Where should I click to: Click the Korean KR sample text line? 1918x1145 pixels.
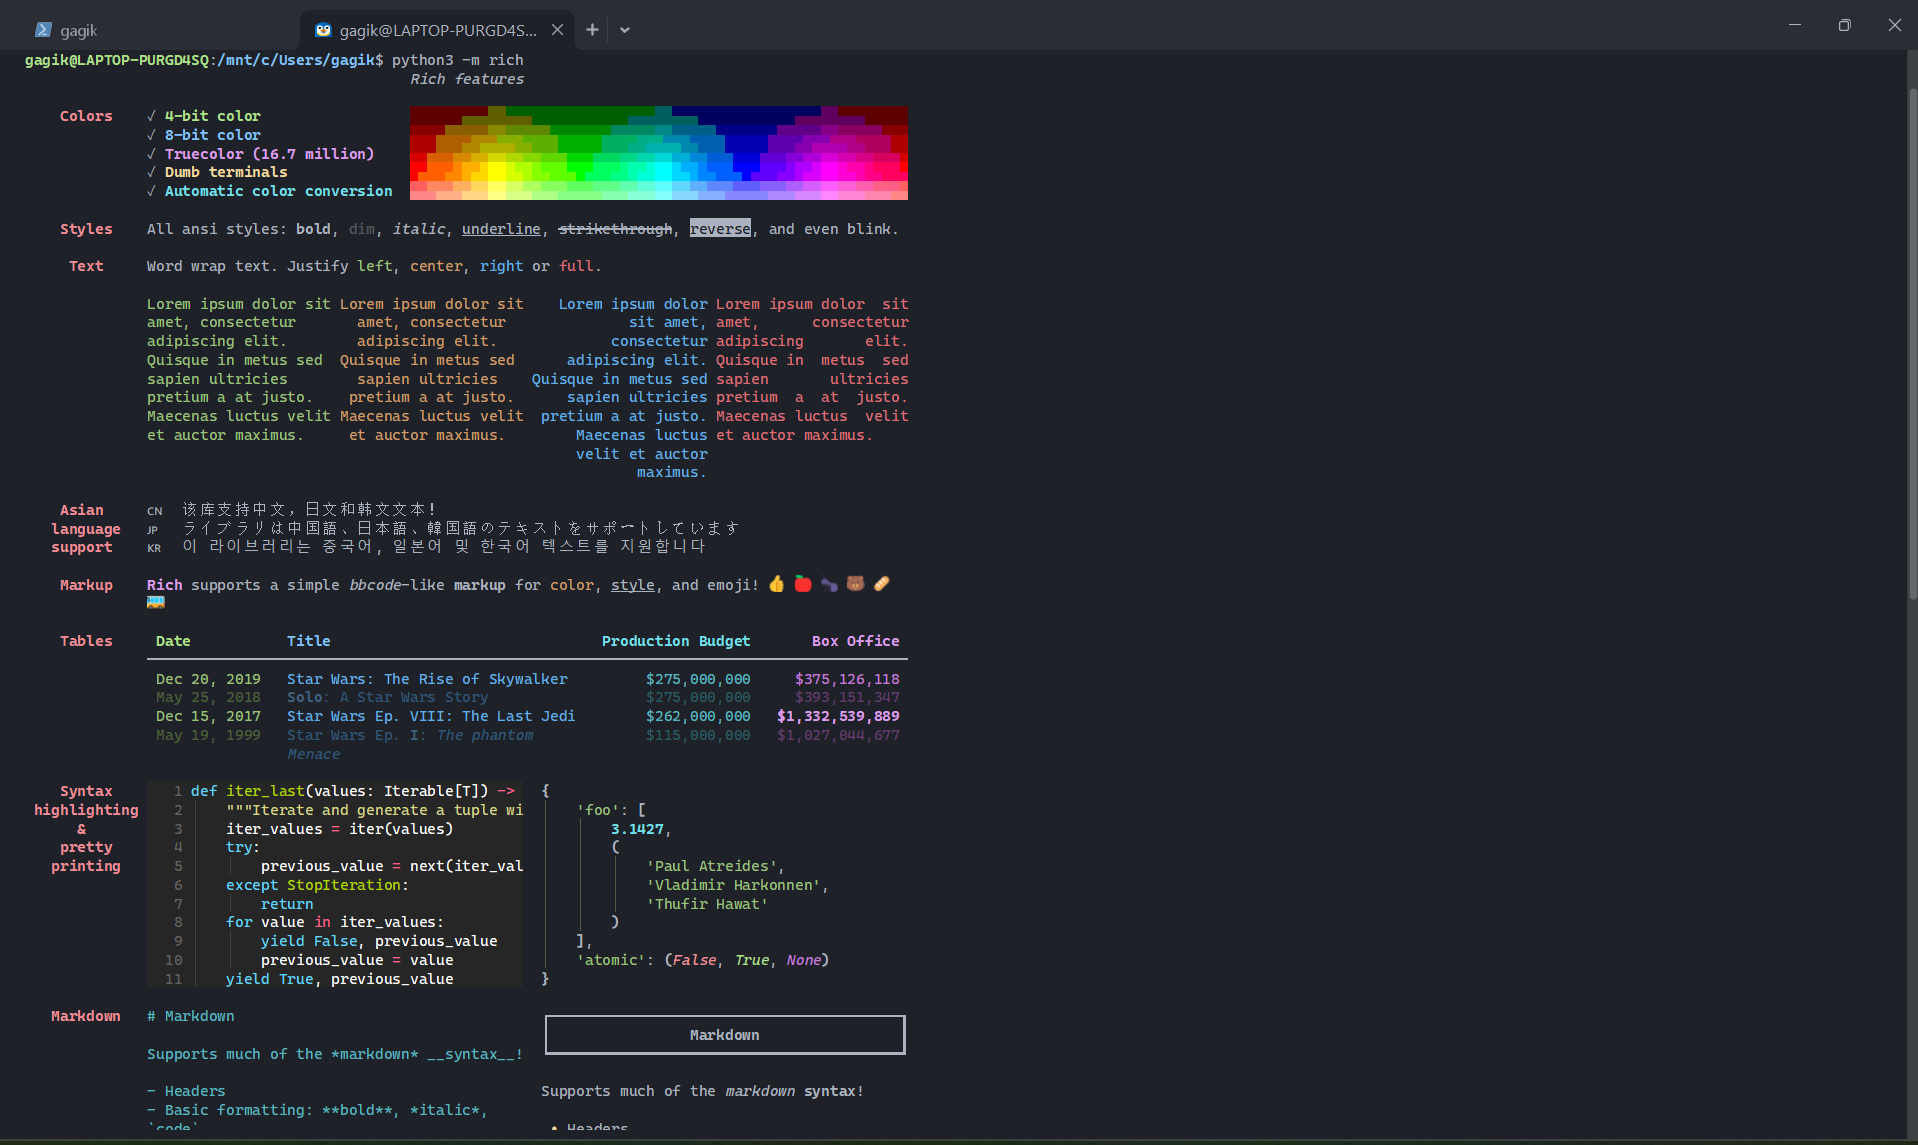pyautogui.click(x=444, y=547)
